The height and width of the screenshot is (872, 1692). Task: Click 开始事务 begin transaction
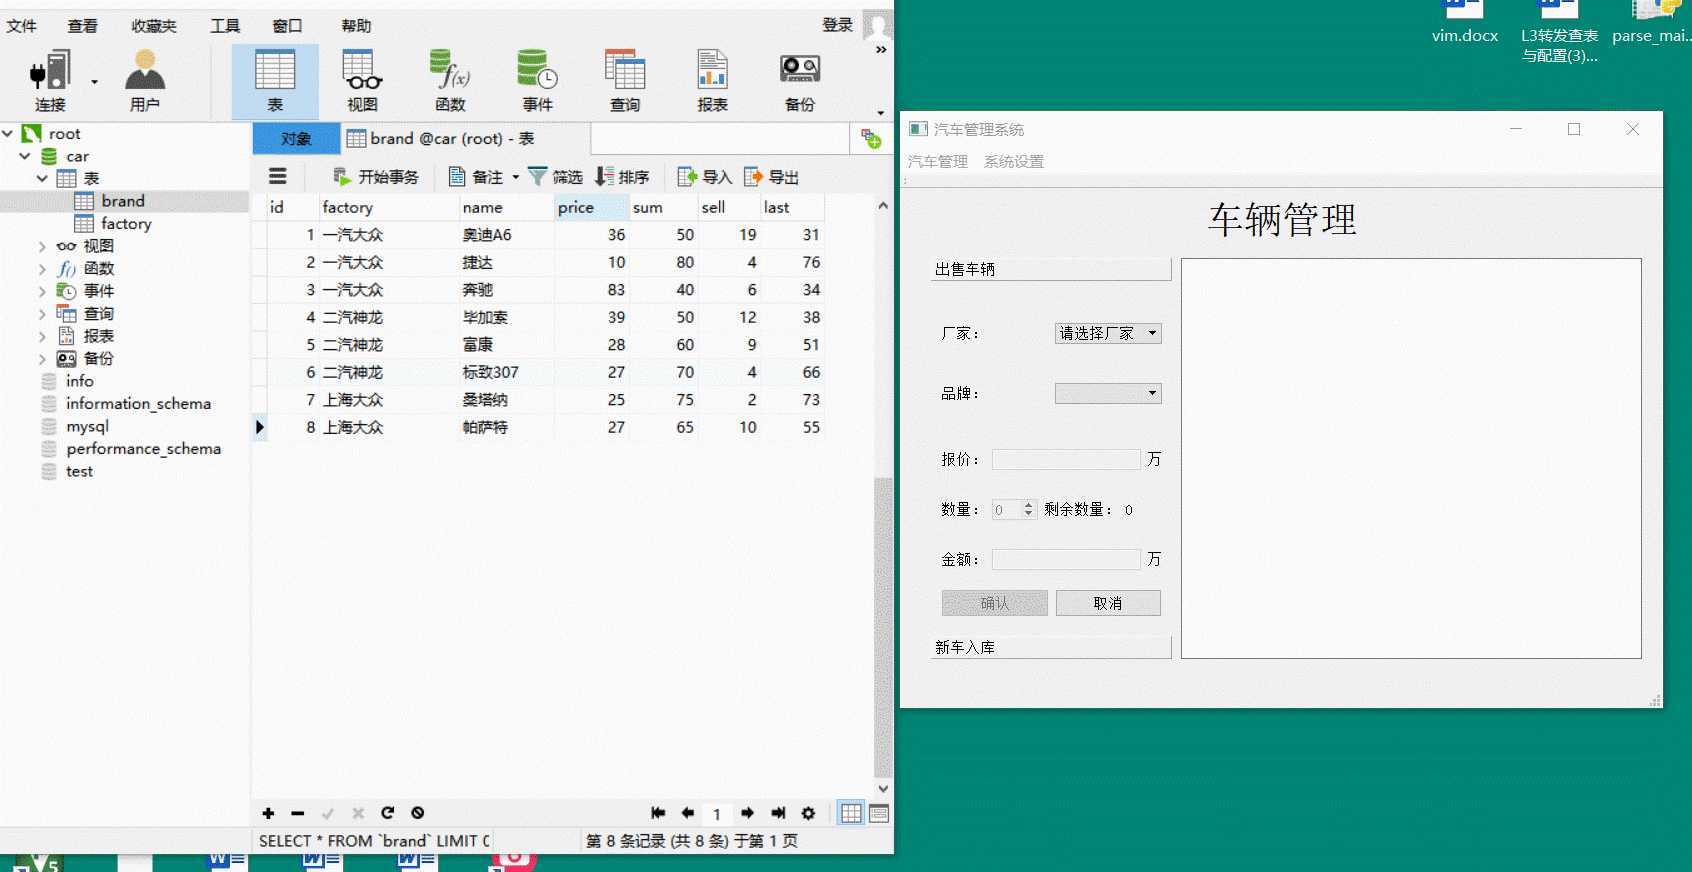[376, 177]
